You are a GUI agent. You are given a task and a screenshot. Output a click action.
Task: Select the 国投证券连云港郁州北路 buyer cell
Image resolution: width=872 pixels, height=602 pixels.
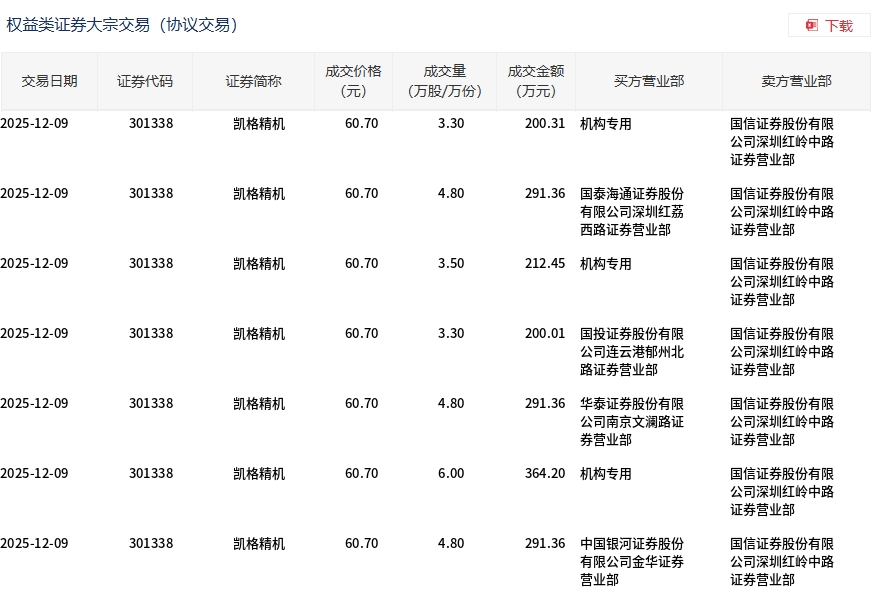click(x=632, y=352)
